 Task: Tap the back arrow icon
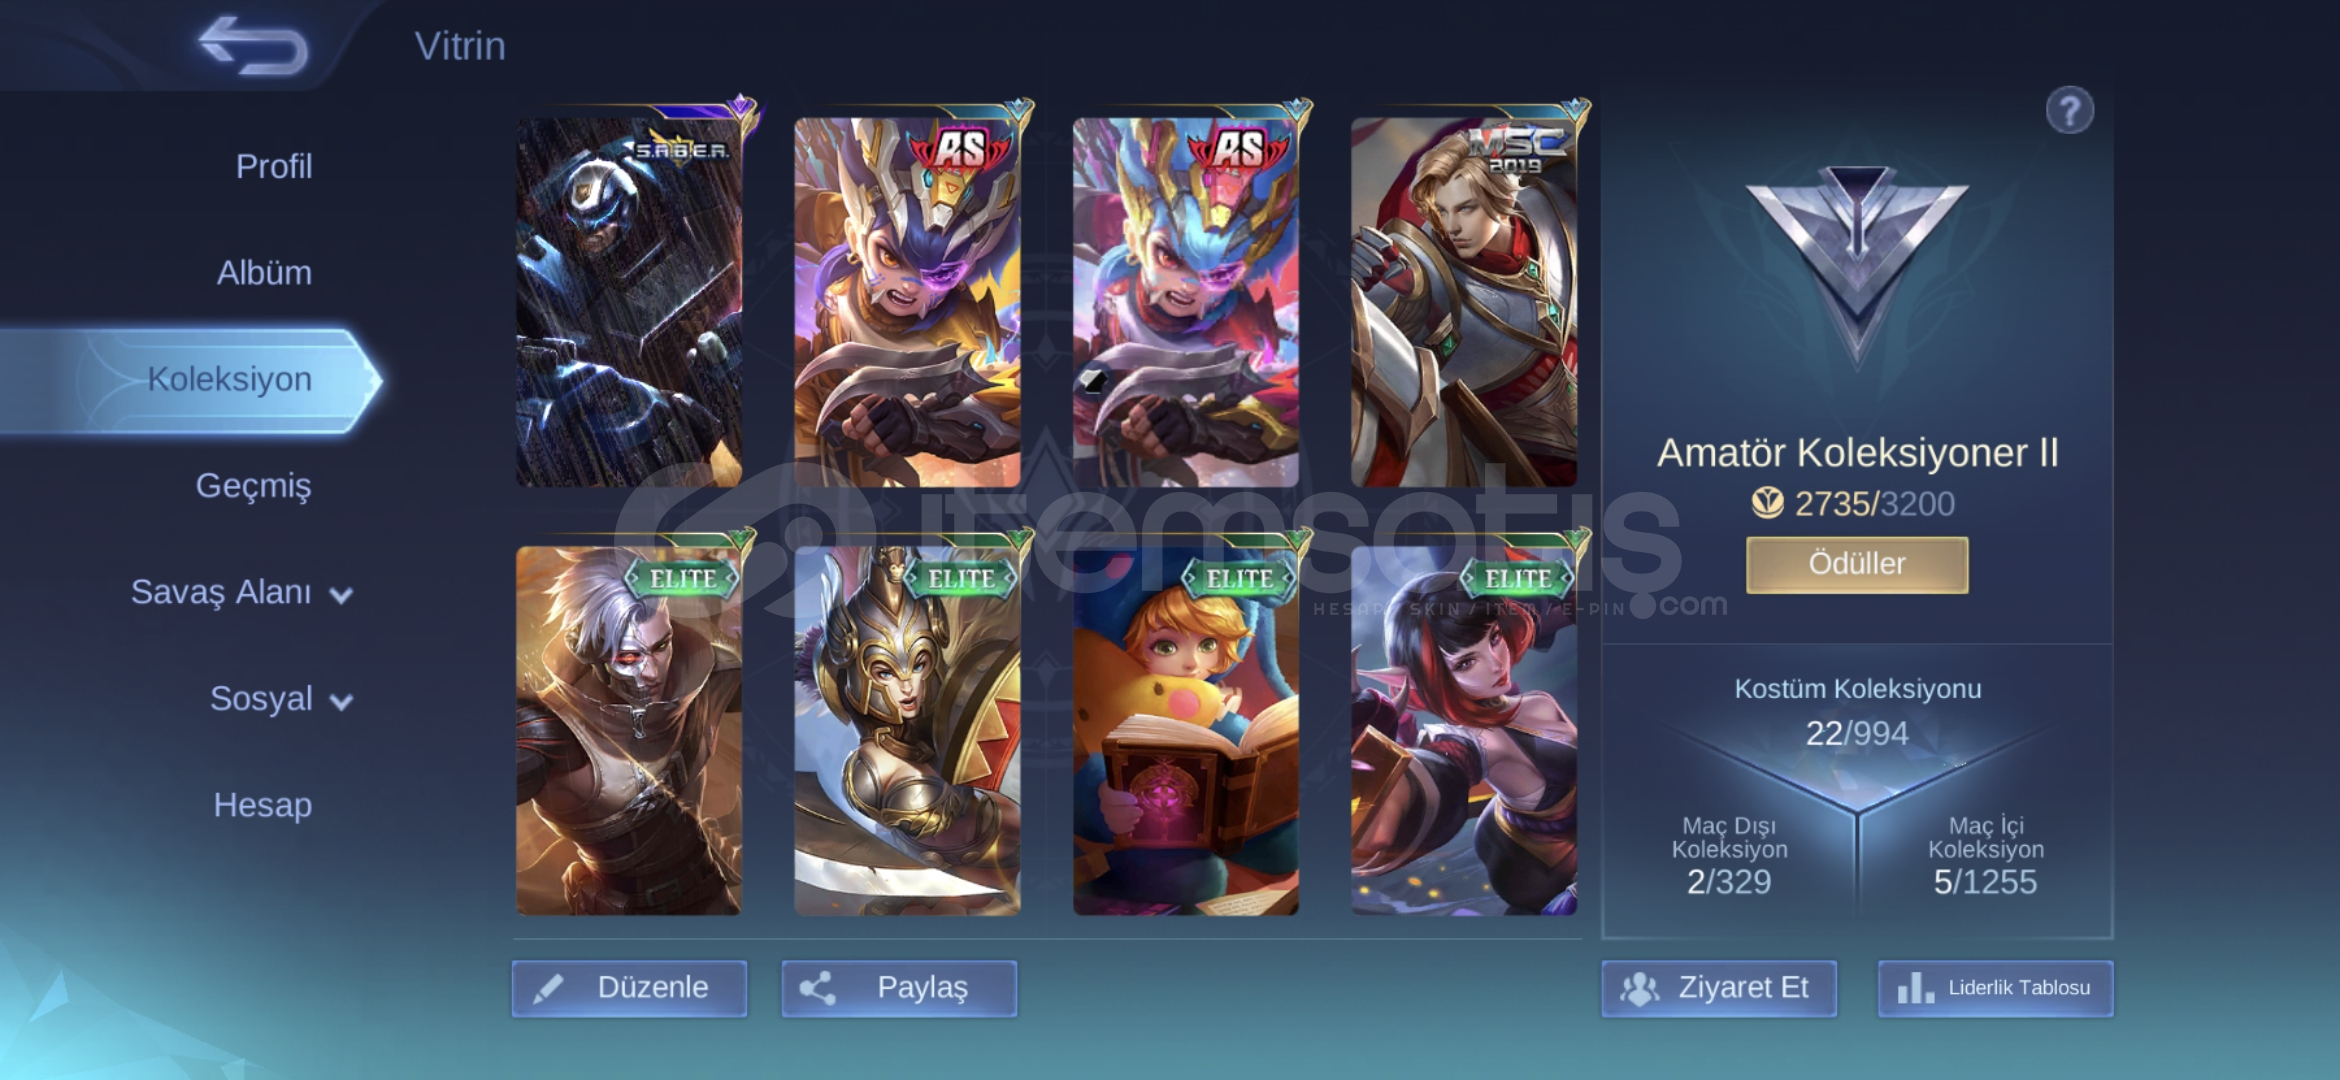(253, 45)
